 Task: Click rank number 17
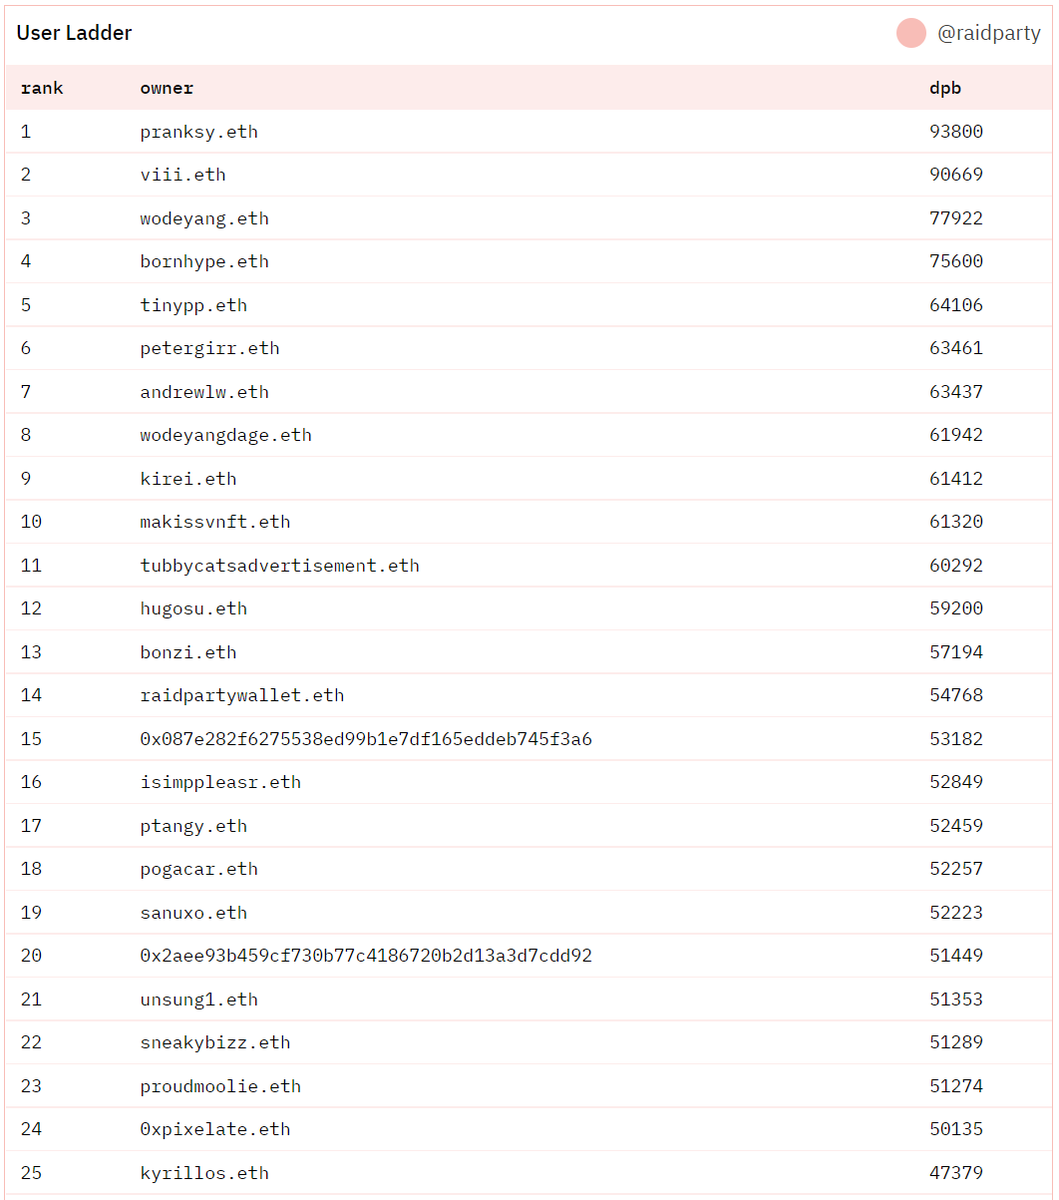pos(31,826)
